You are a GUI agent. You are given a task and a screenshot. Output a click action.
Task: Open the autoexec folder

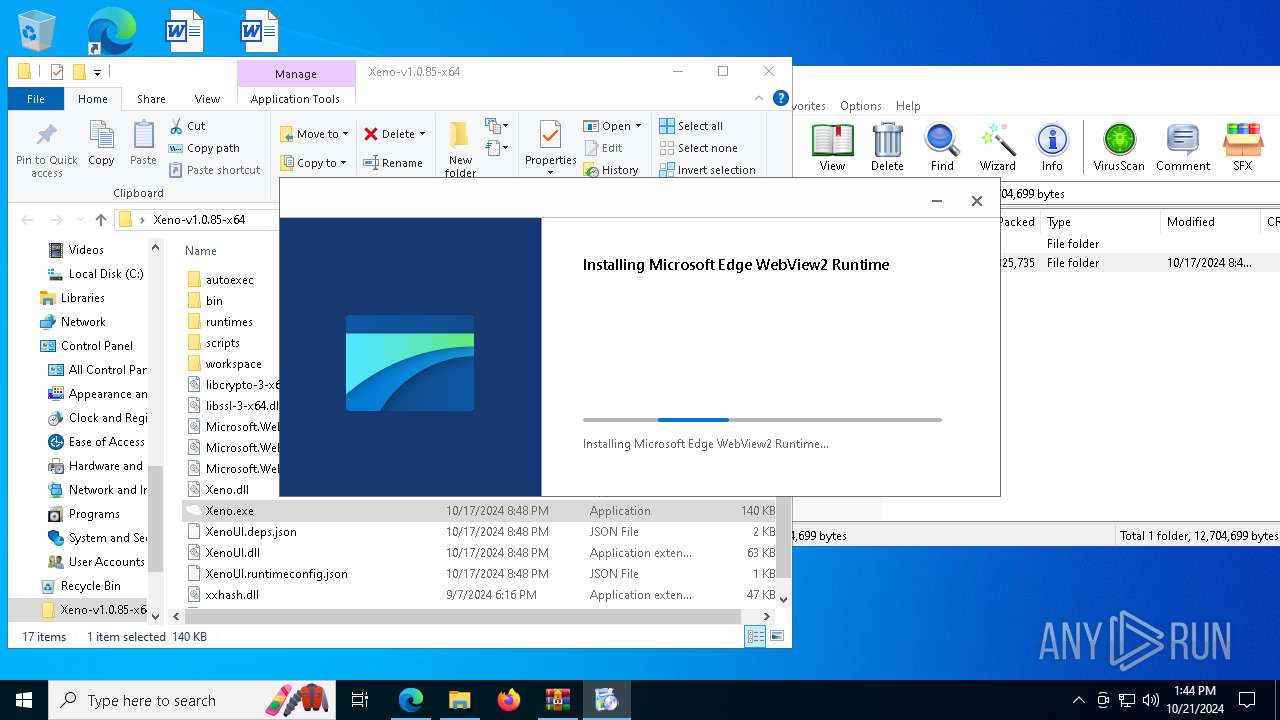tap(229, 280)
